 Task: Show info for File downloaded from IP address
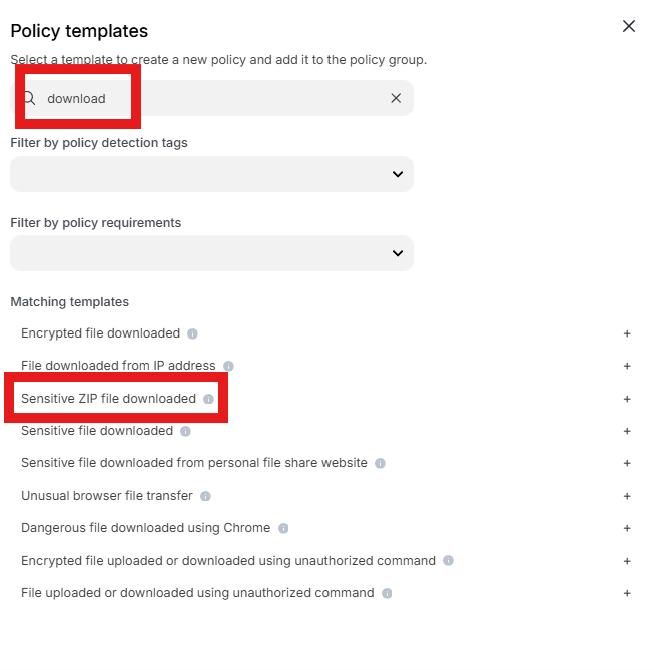pyautogui.click(x=228, y=366)
